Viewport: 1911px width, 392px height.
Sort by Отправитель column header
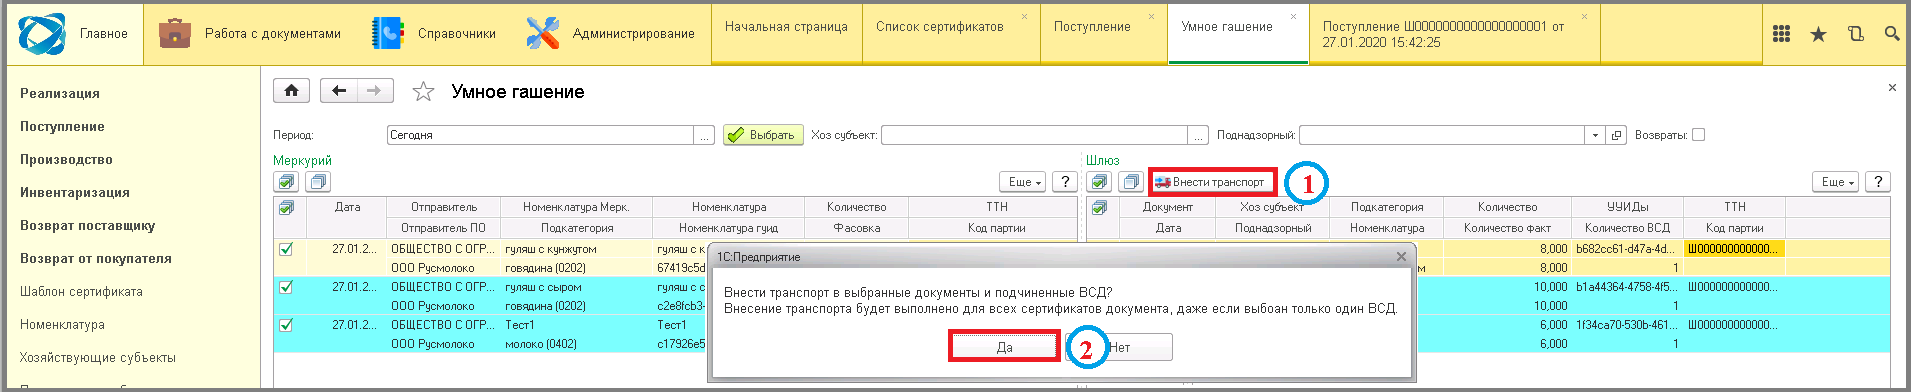click(x=444, y=207)
